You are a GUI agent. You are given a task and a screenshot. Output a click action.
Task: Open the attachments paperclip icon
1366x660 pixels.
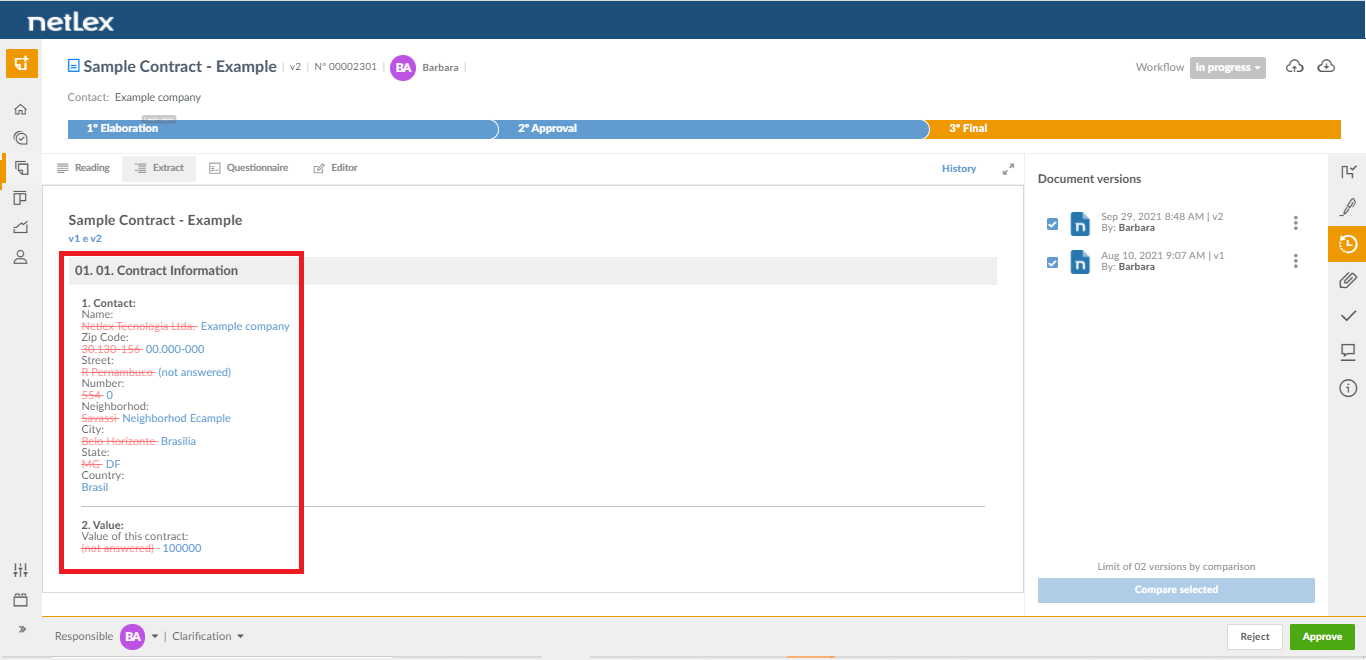[x=1348, y=280]
